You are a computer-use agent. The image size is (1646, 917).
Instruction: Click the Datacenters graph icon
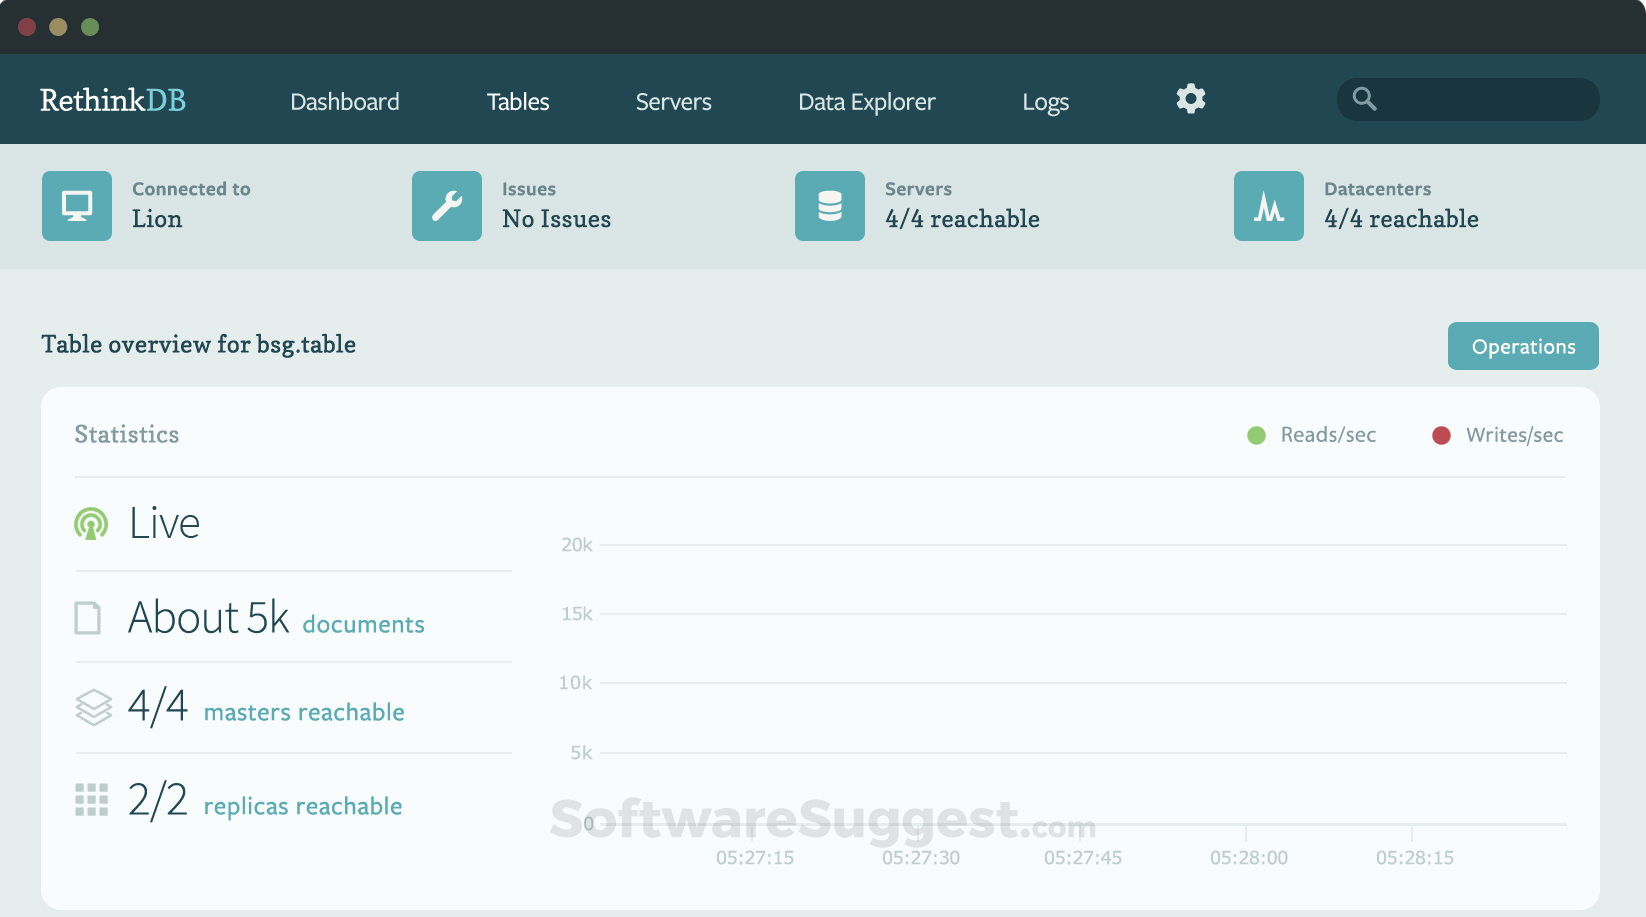pyautogui.click(x=1268, y=206)
